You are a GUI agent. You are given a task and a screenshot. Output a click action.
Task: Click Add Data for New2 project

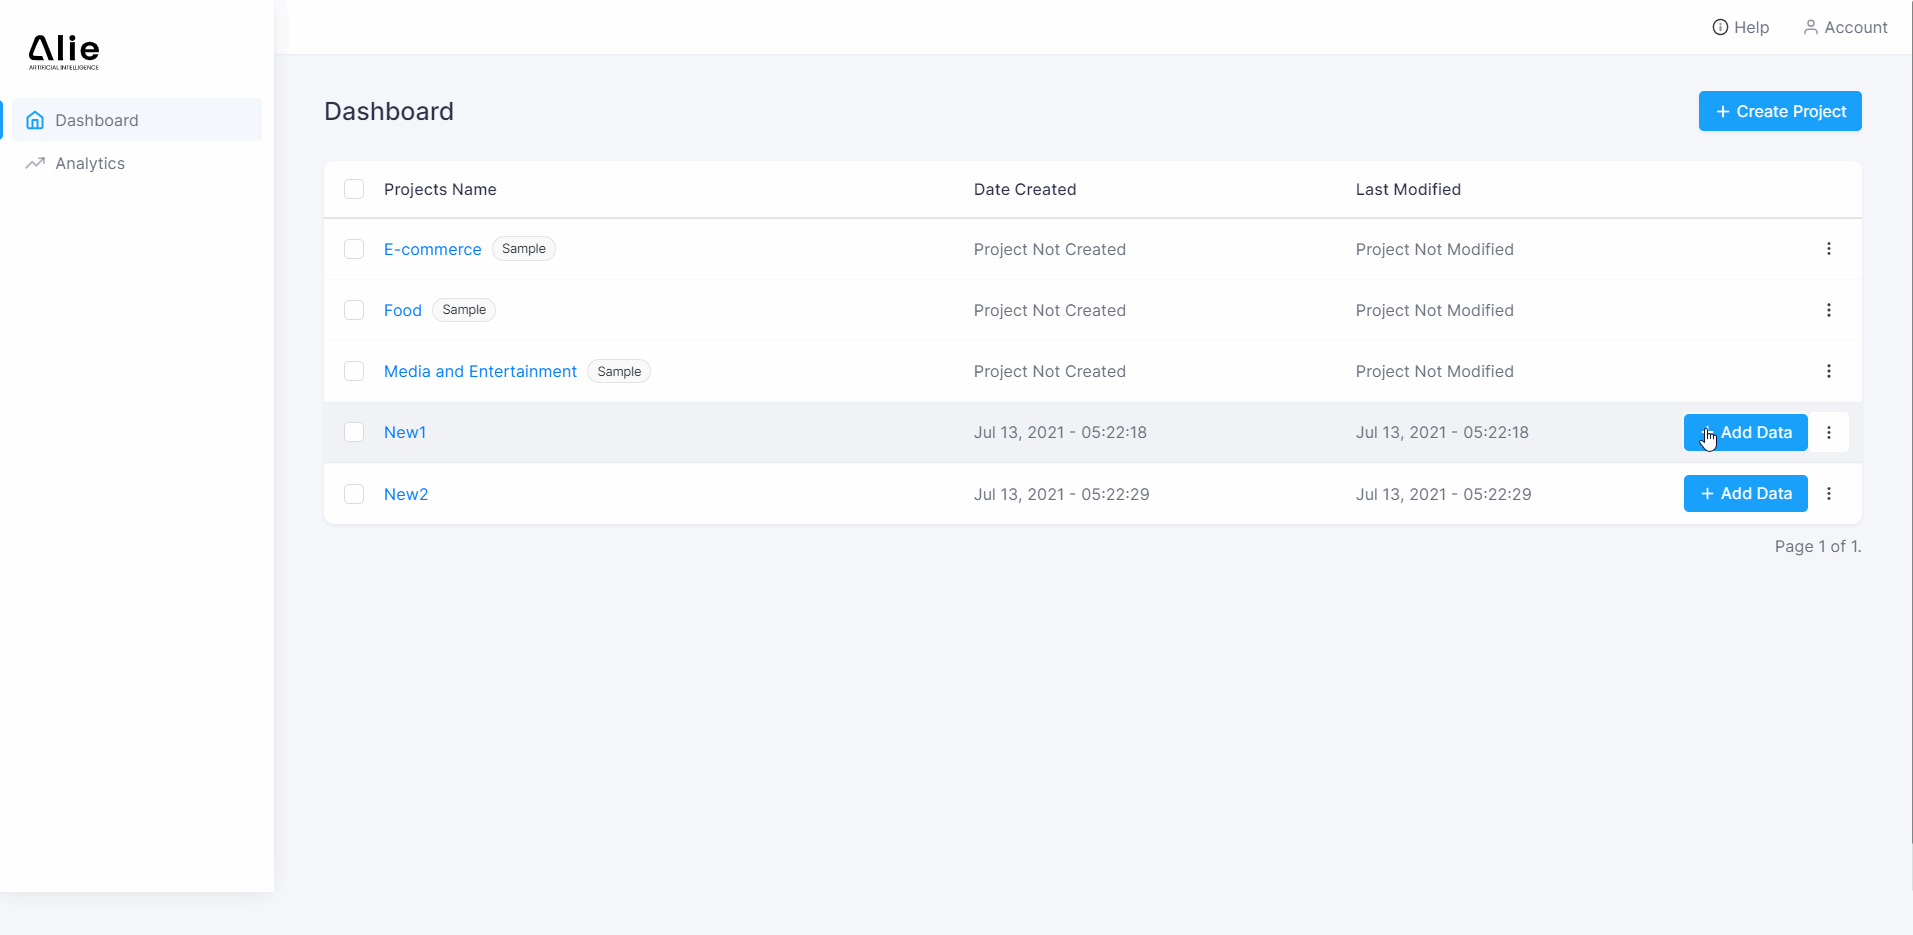coord(1745,494)
